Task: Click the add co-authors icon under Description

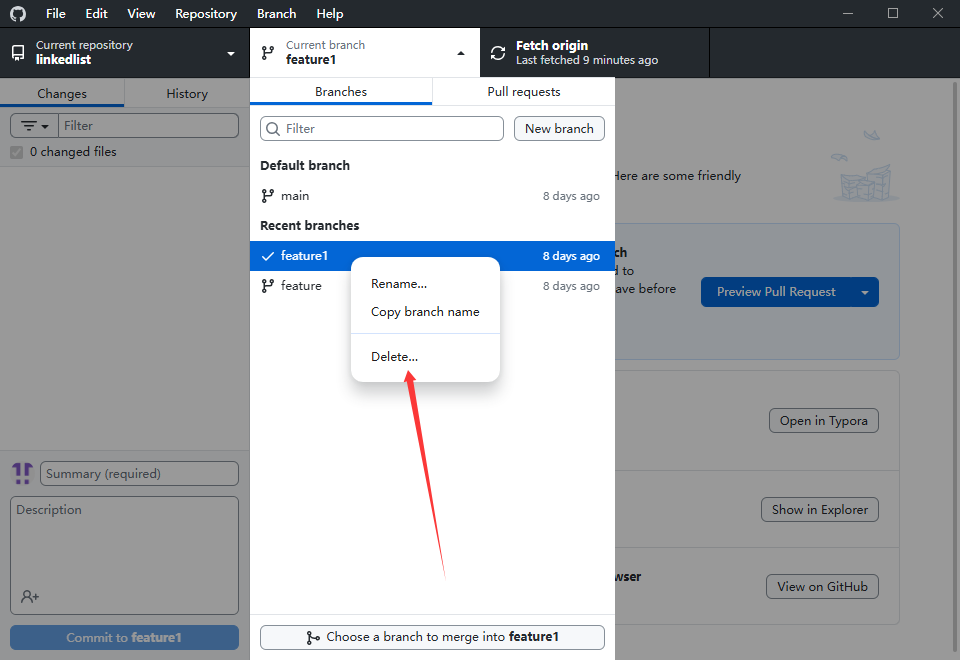Action: pyautogui.click(x=30, y=596)
